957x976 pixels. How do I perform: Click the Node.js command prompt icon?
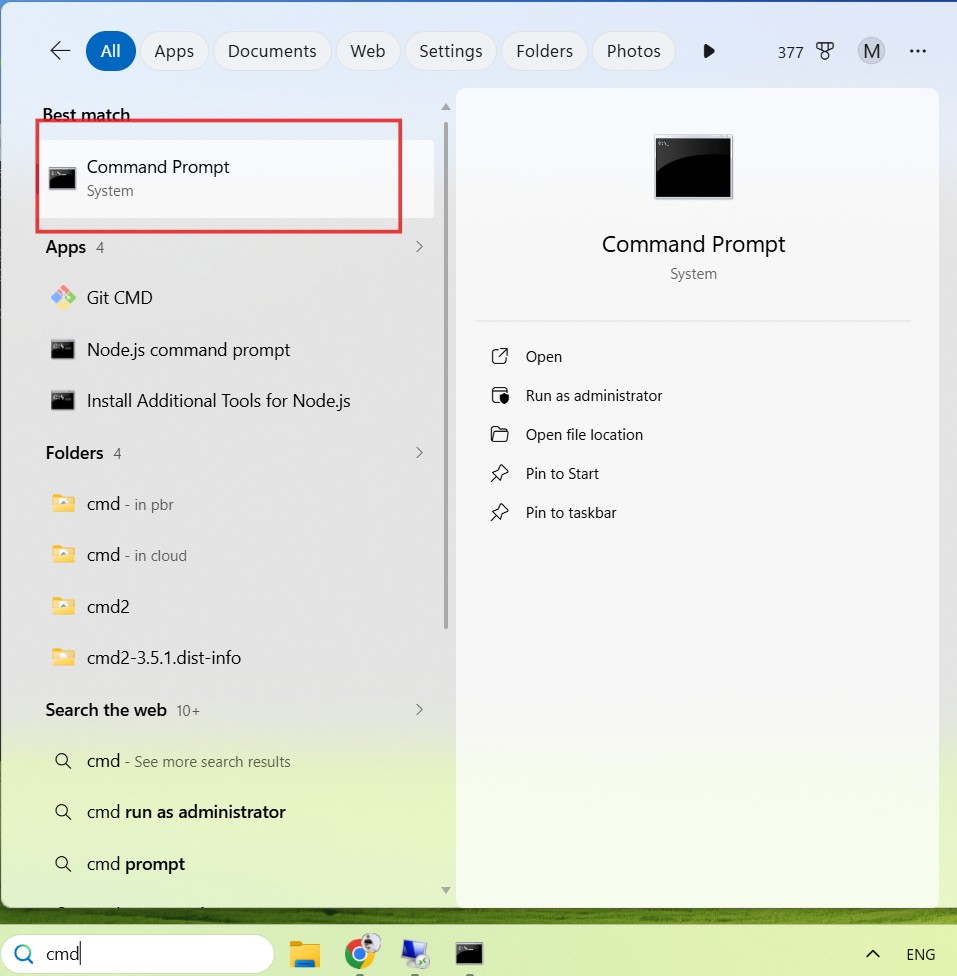62,349
